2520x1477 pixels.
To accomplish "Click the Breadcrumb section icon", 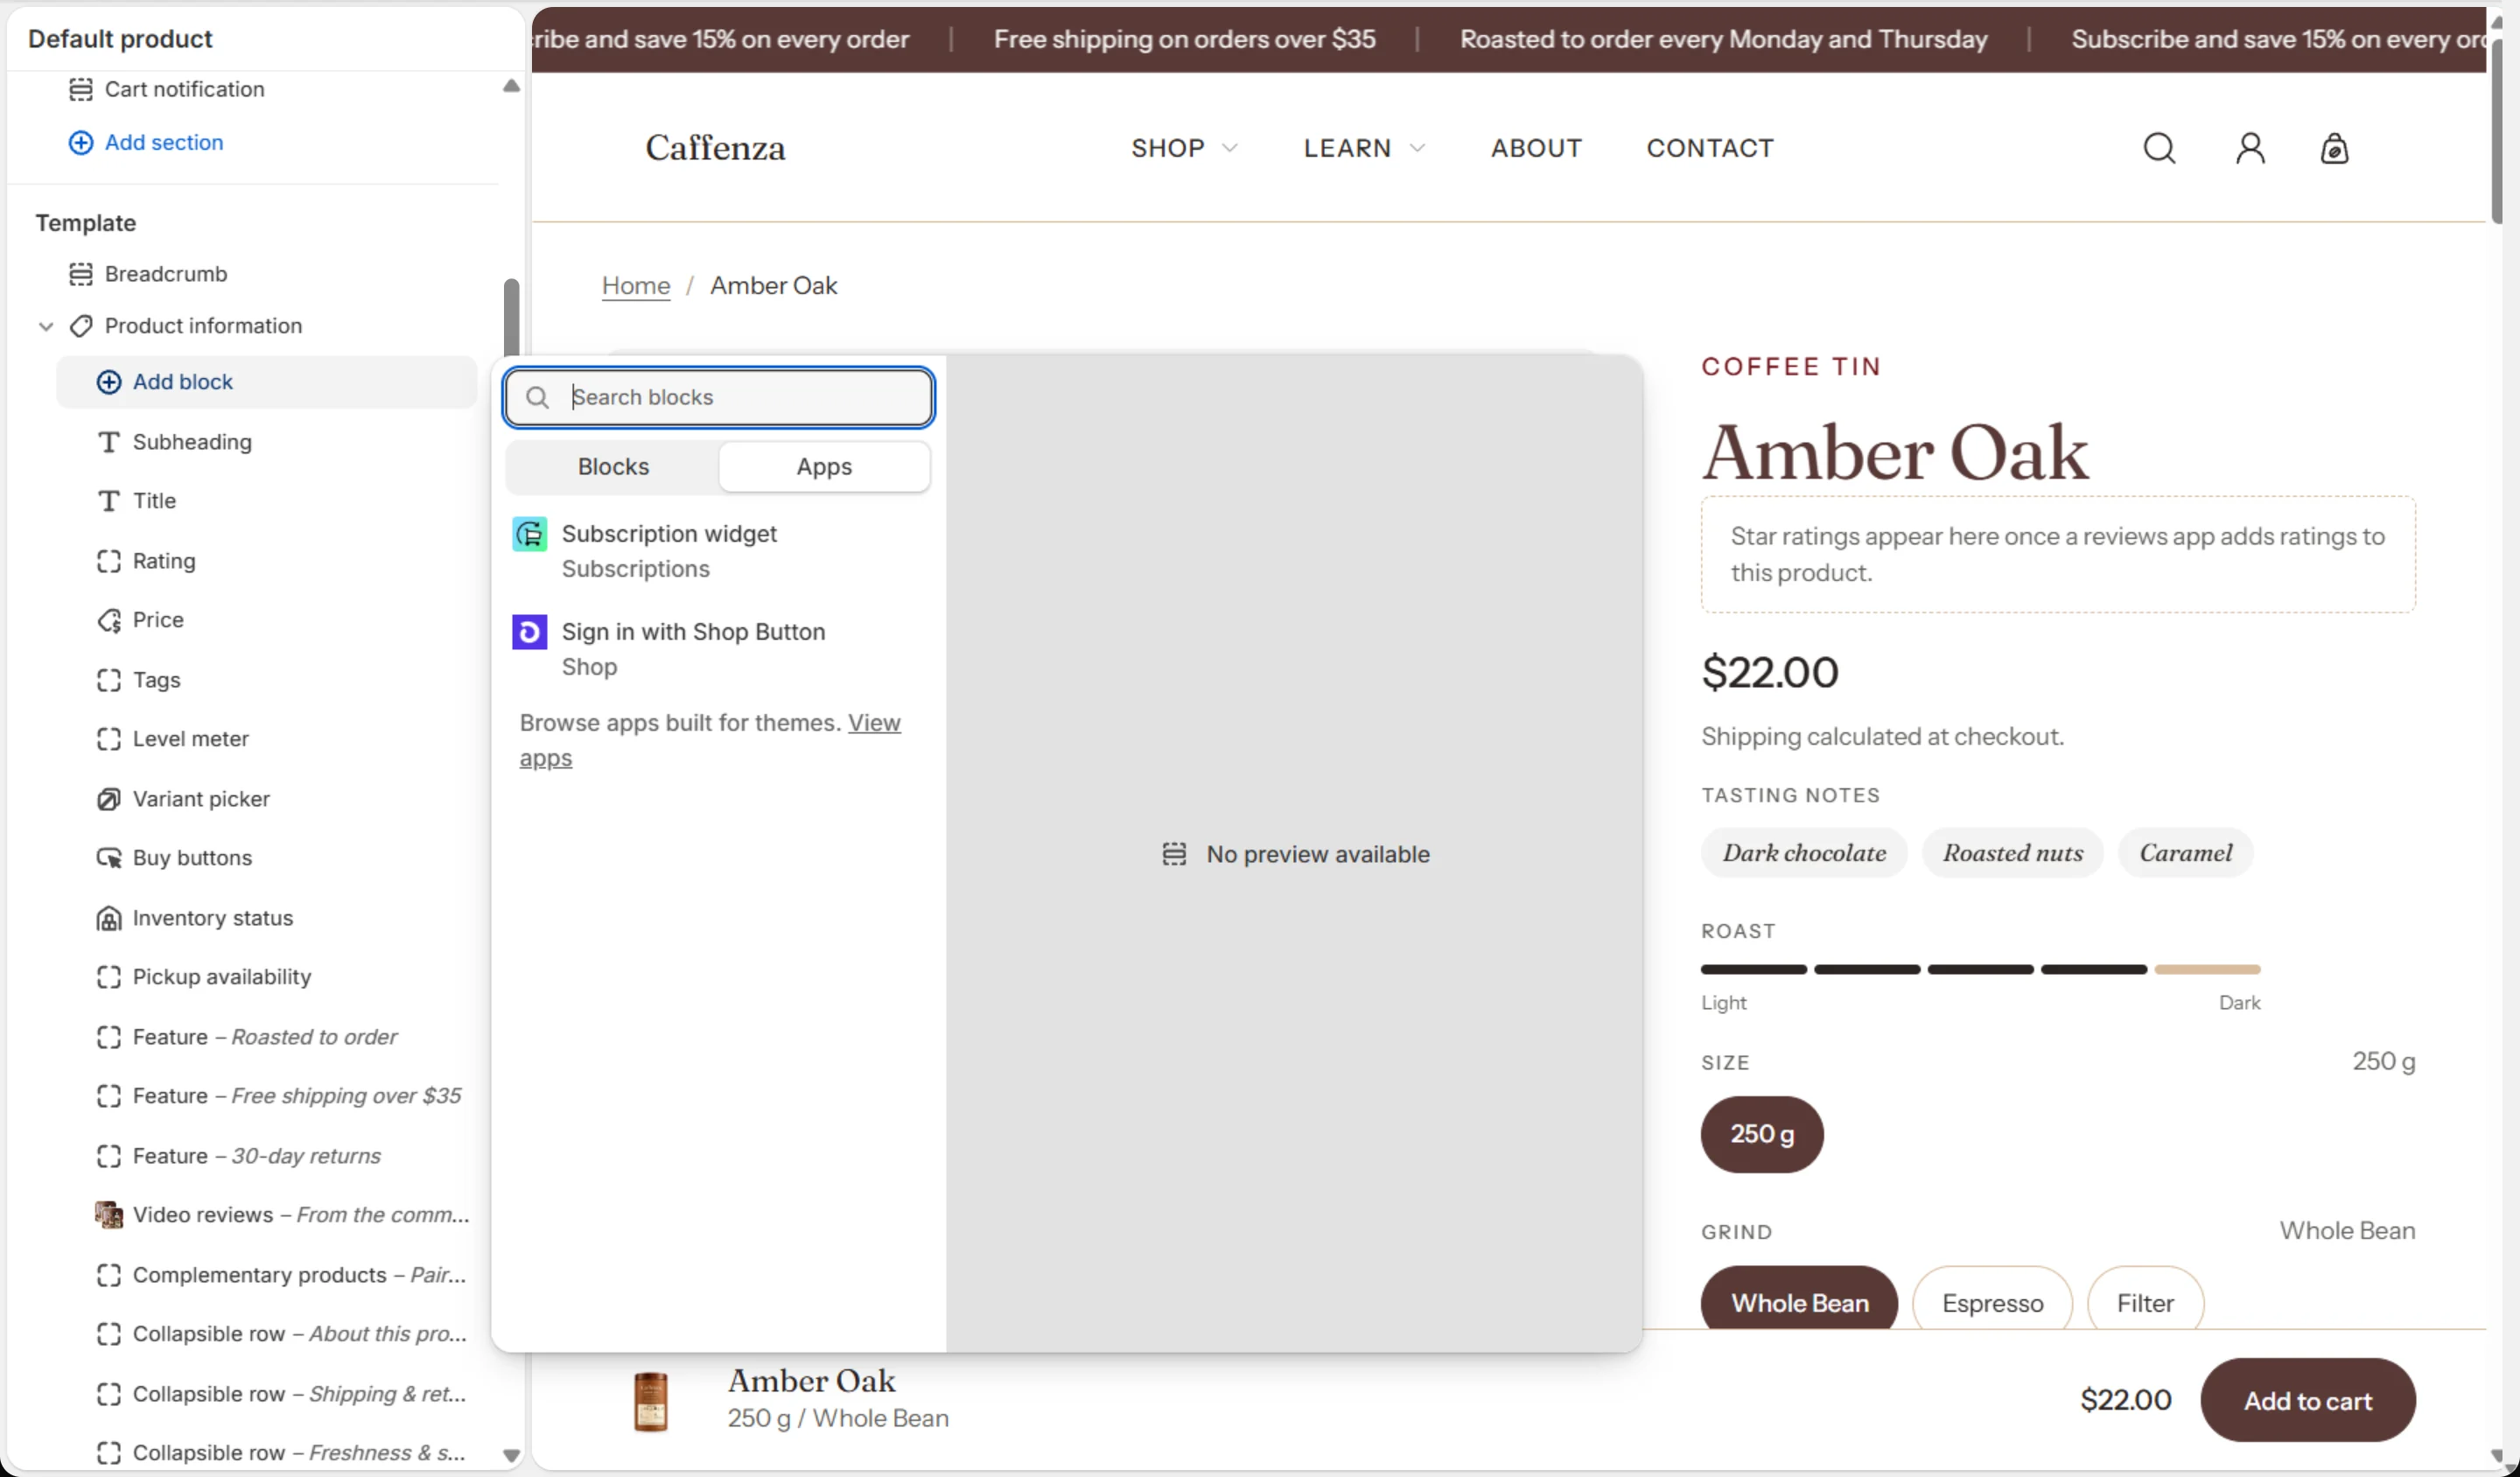I will [x=81, y=274].
